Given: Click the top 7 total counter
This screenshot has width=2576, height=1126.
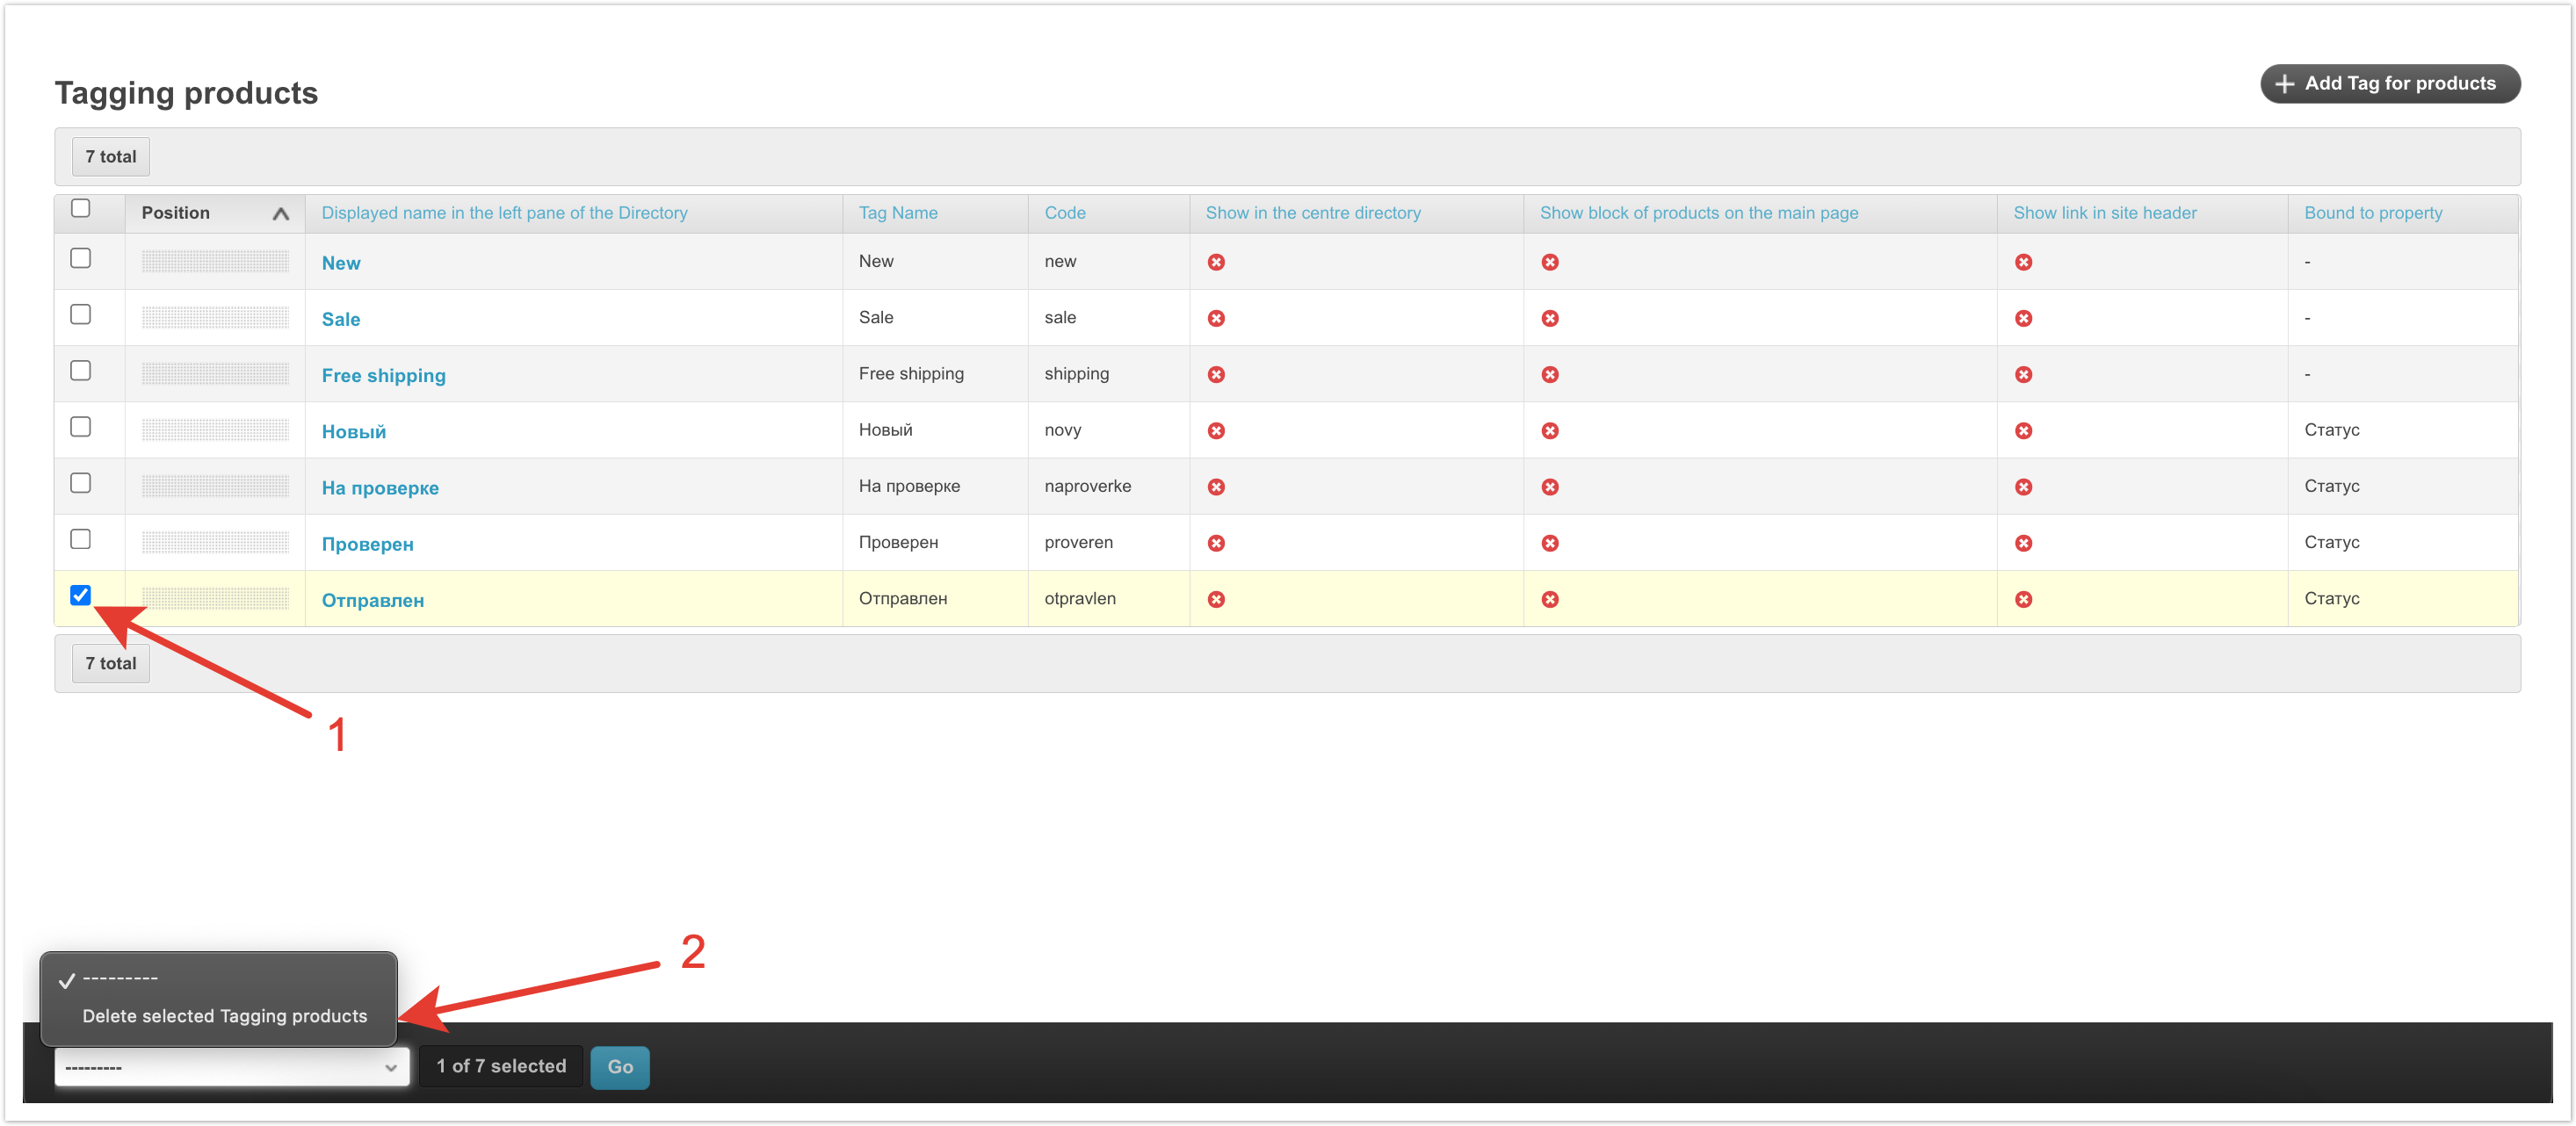Looking at the screenshot, I should click(x=111, y=157).
